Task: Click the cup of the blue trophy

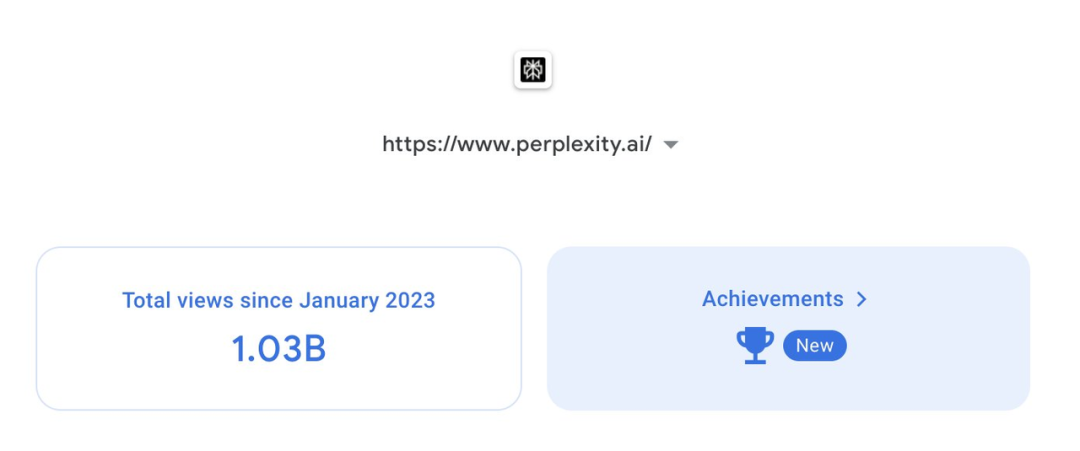Action: (x=755, y=339)
